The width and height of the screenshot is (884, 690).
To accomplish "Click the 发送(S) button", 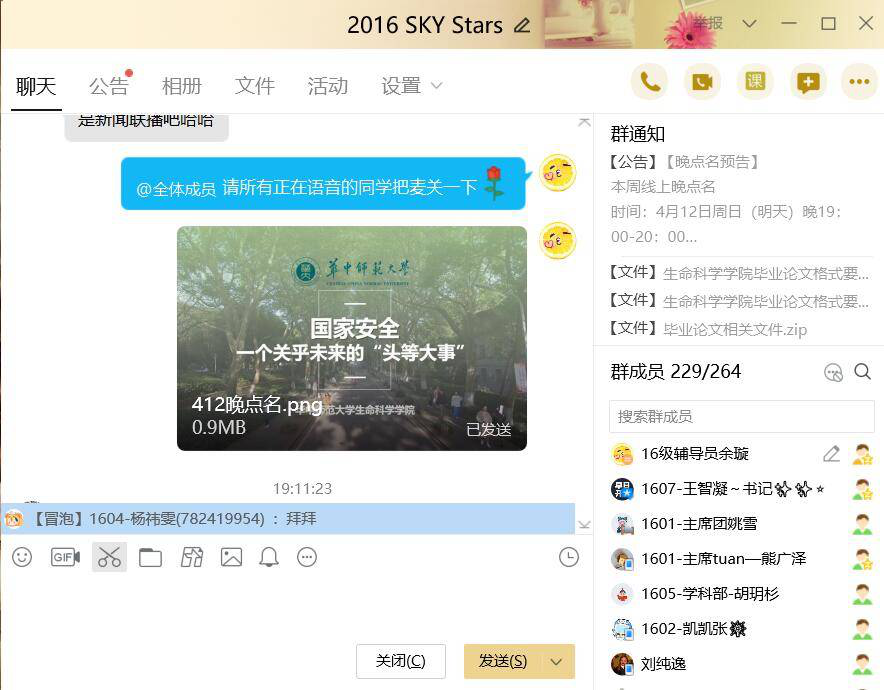I will point(502,661).
